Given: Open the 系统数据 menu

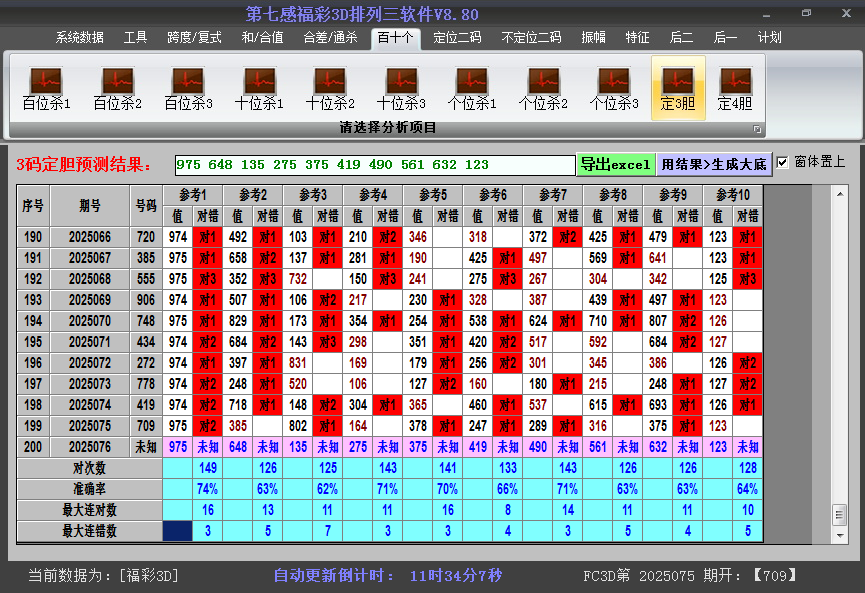Looking at the screenshot, I should point(79,38).
